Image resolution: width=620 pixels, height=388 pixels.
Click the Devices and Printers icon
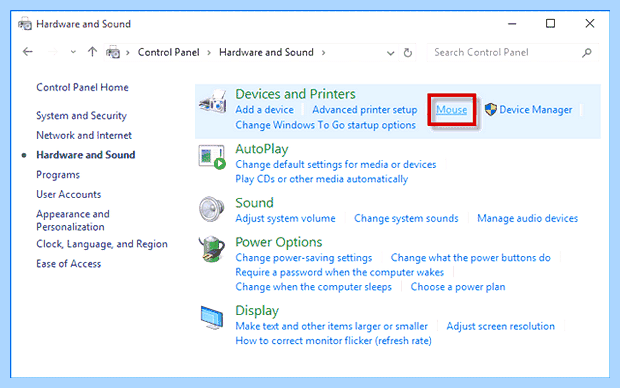[213, 101]
